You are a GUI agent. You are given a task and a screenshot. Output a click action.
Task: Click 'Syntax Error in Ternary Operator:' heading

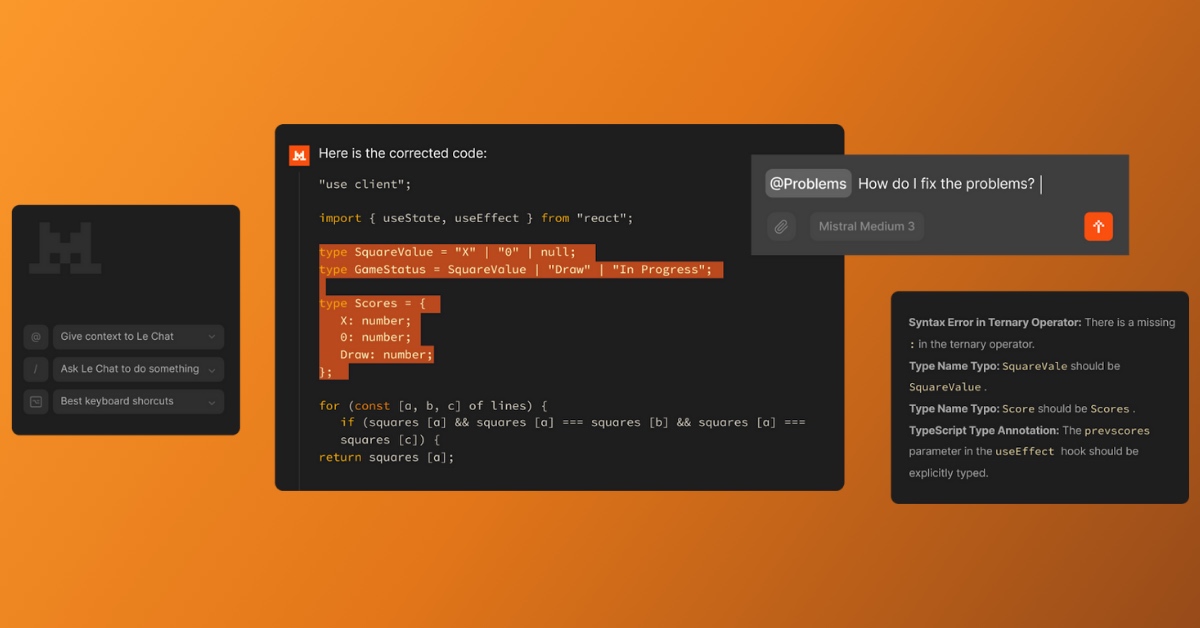click(x=995, y=323)
